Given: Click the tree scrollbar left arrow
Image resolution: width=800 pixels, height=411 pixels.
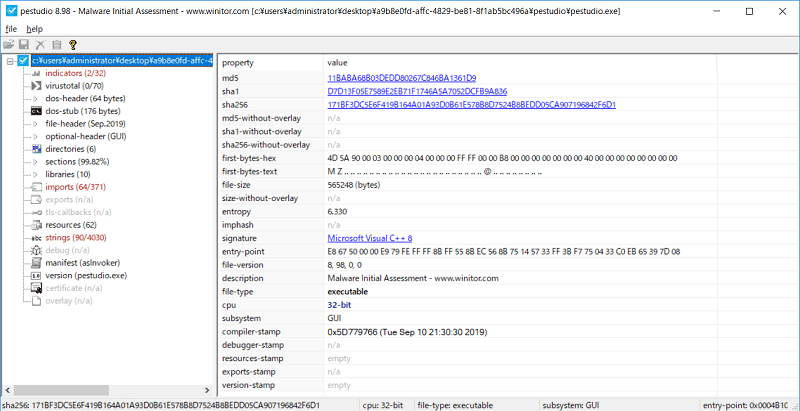Looking at the screenshot, I should point(6,390).
